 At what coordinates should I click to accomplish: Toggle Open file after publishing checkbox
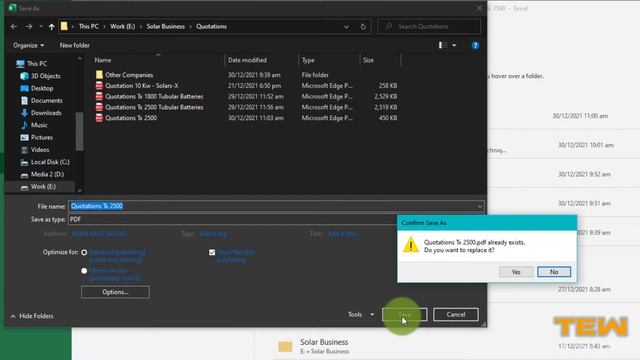(x=212, y=252)
